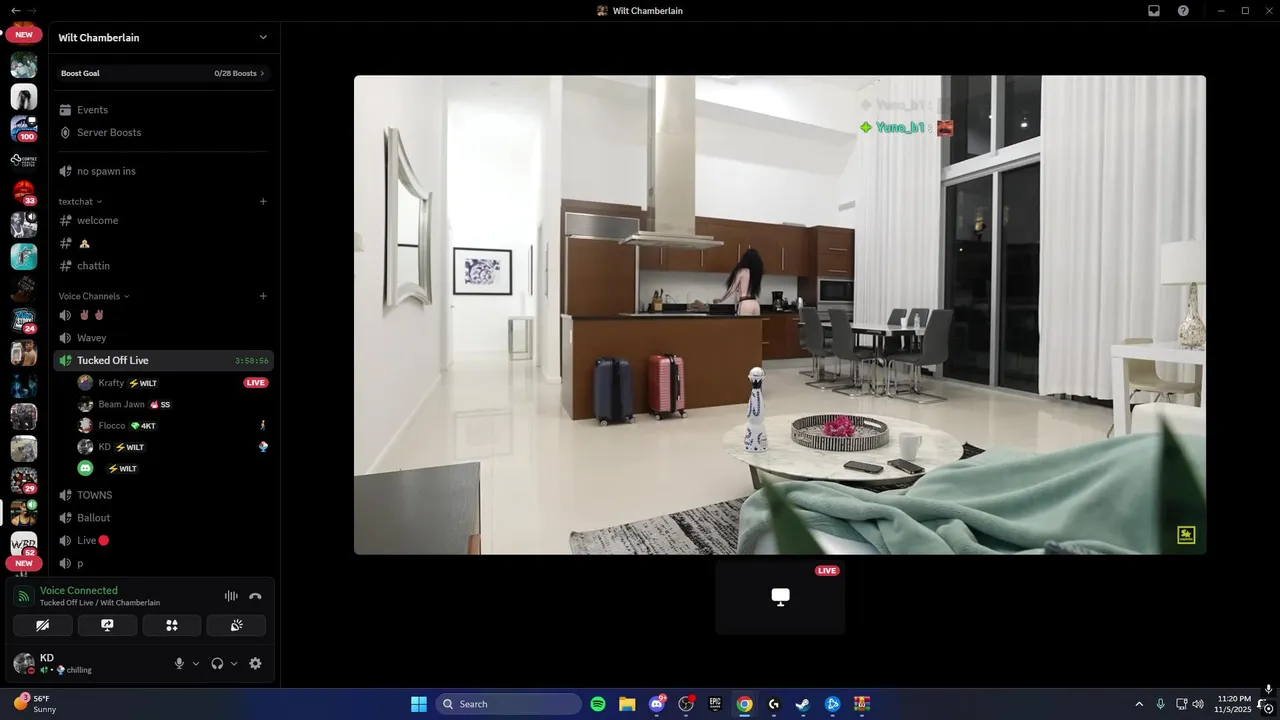
Task: Open the server with 100 notification badge
Action: point(24,128)
